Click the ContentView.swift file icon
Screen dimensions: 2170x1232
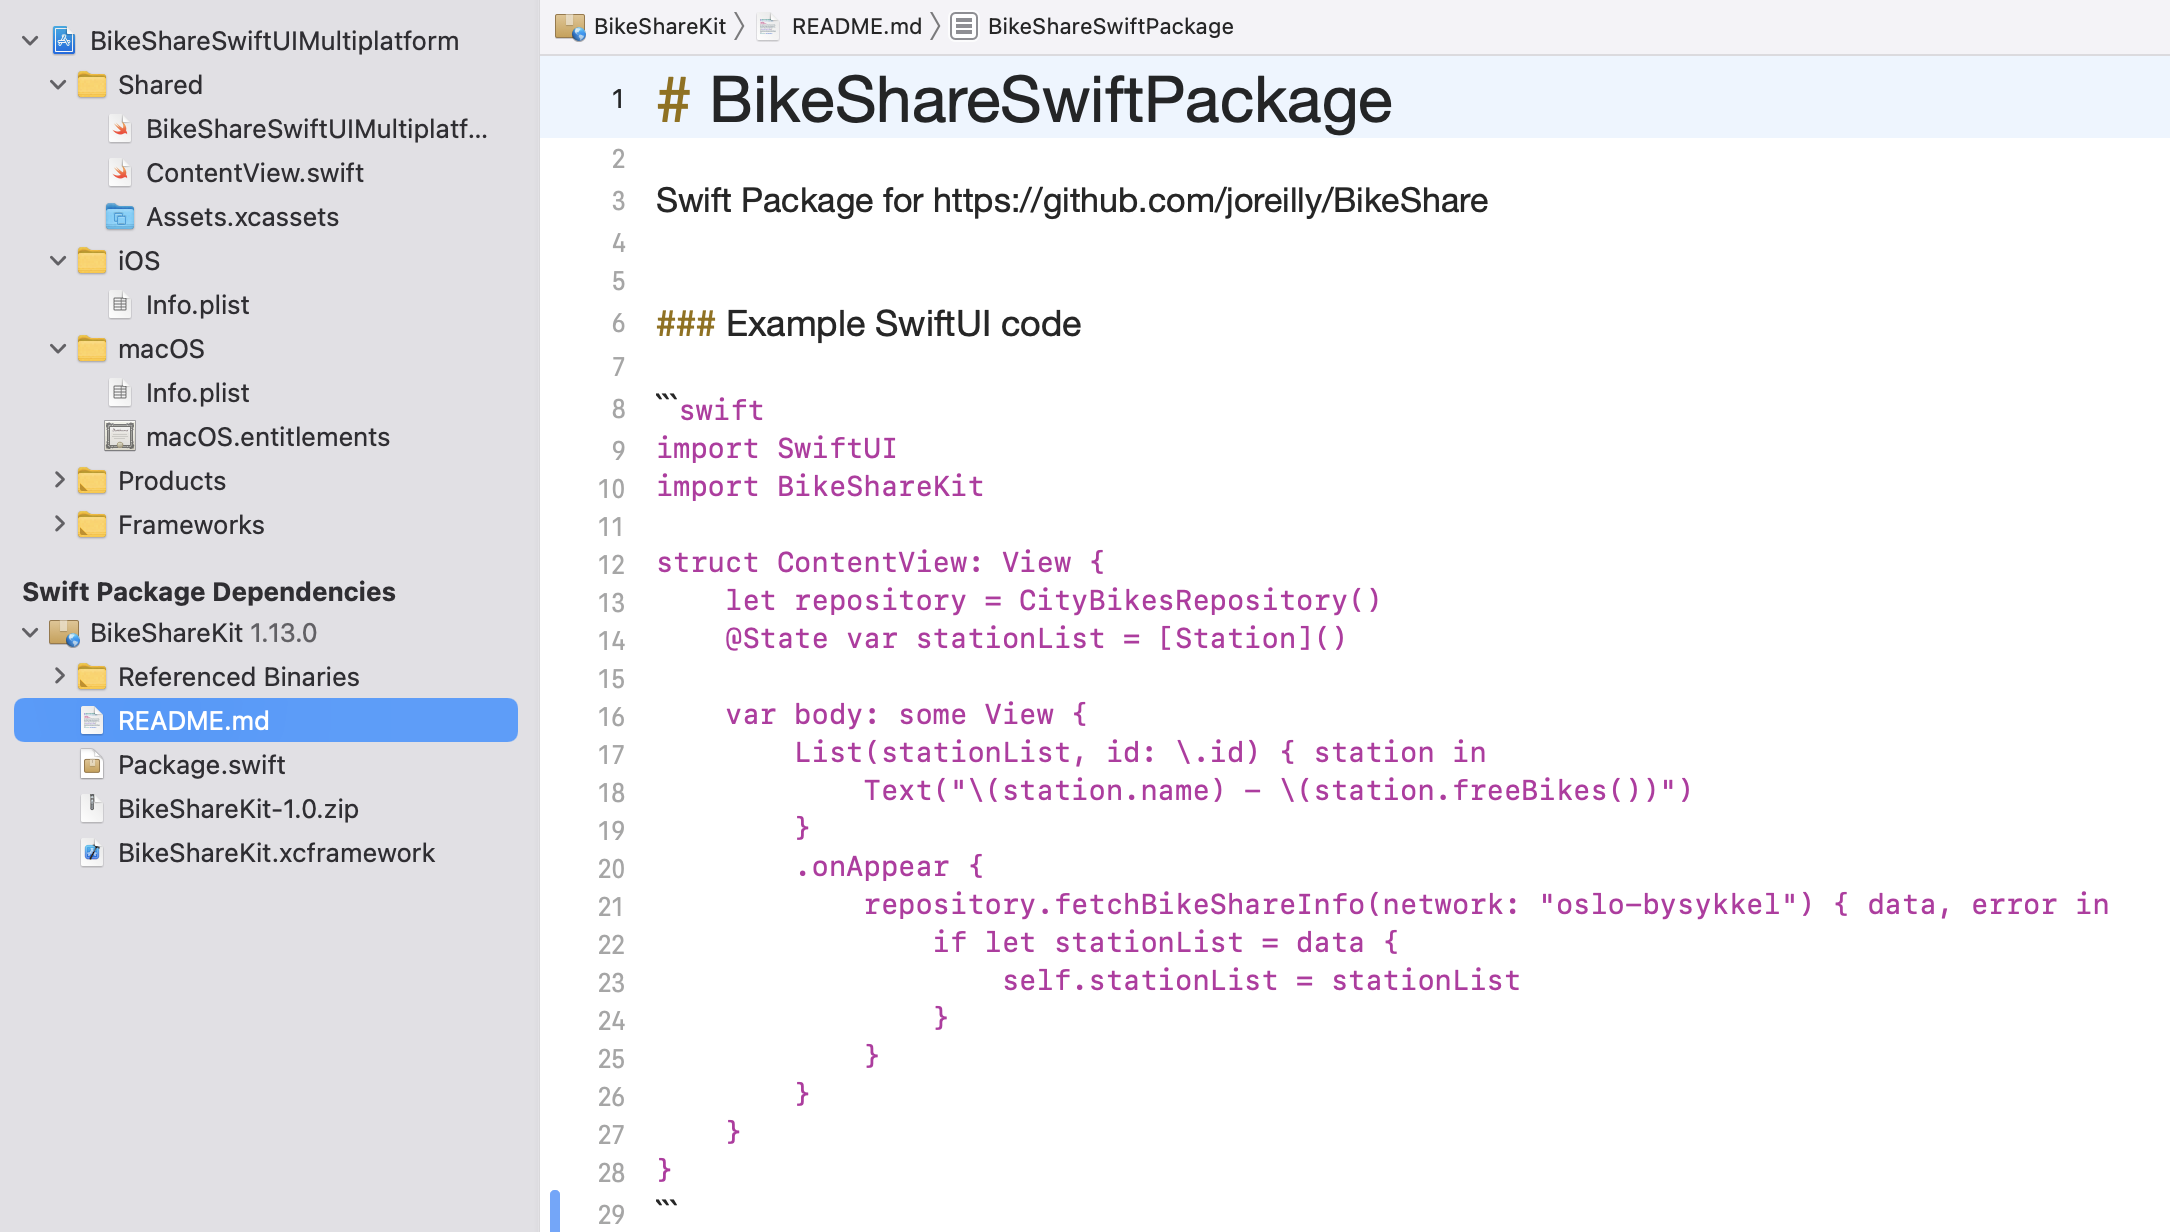click(120, 173)
